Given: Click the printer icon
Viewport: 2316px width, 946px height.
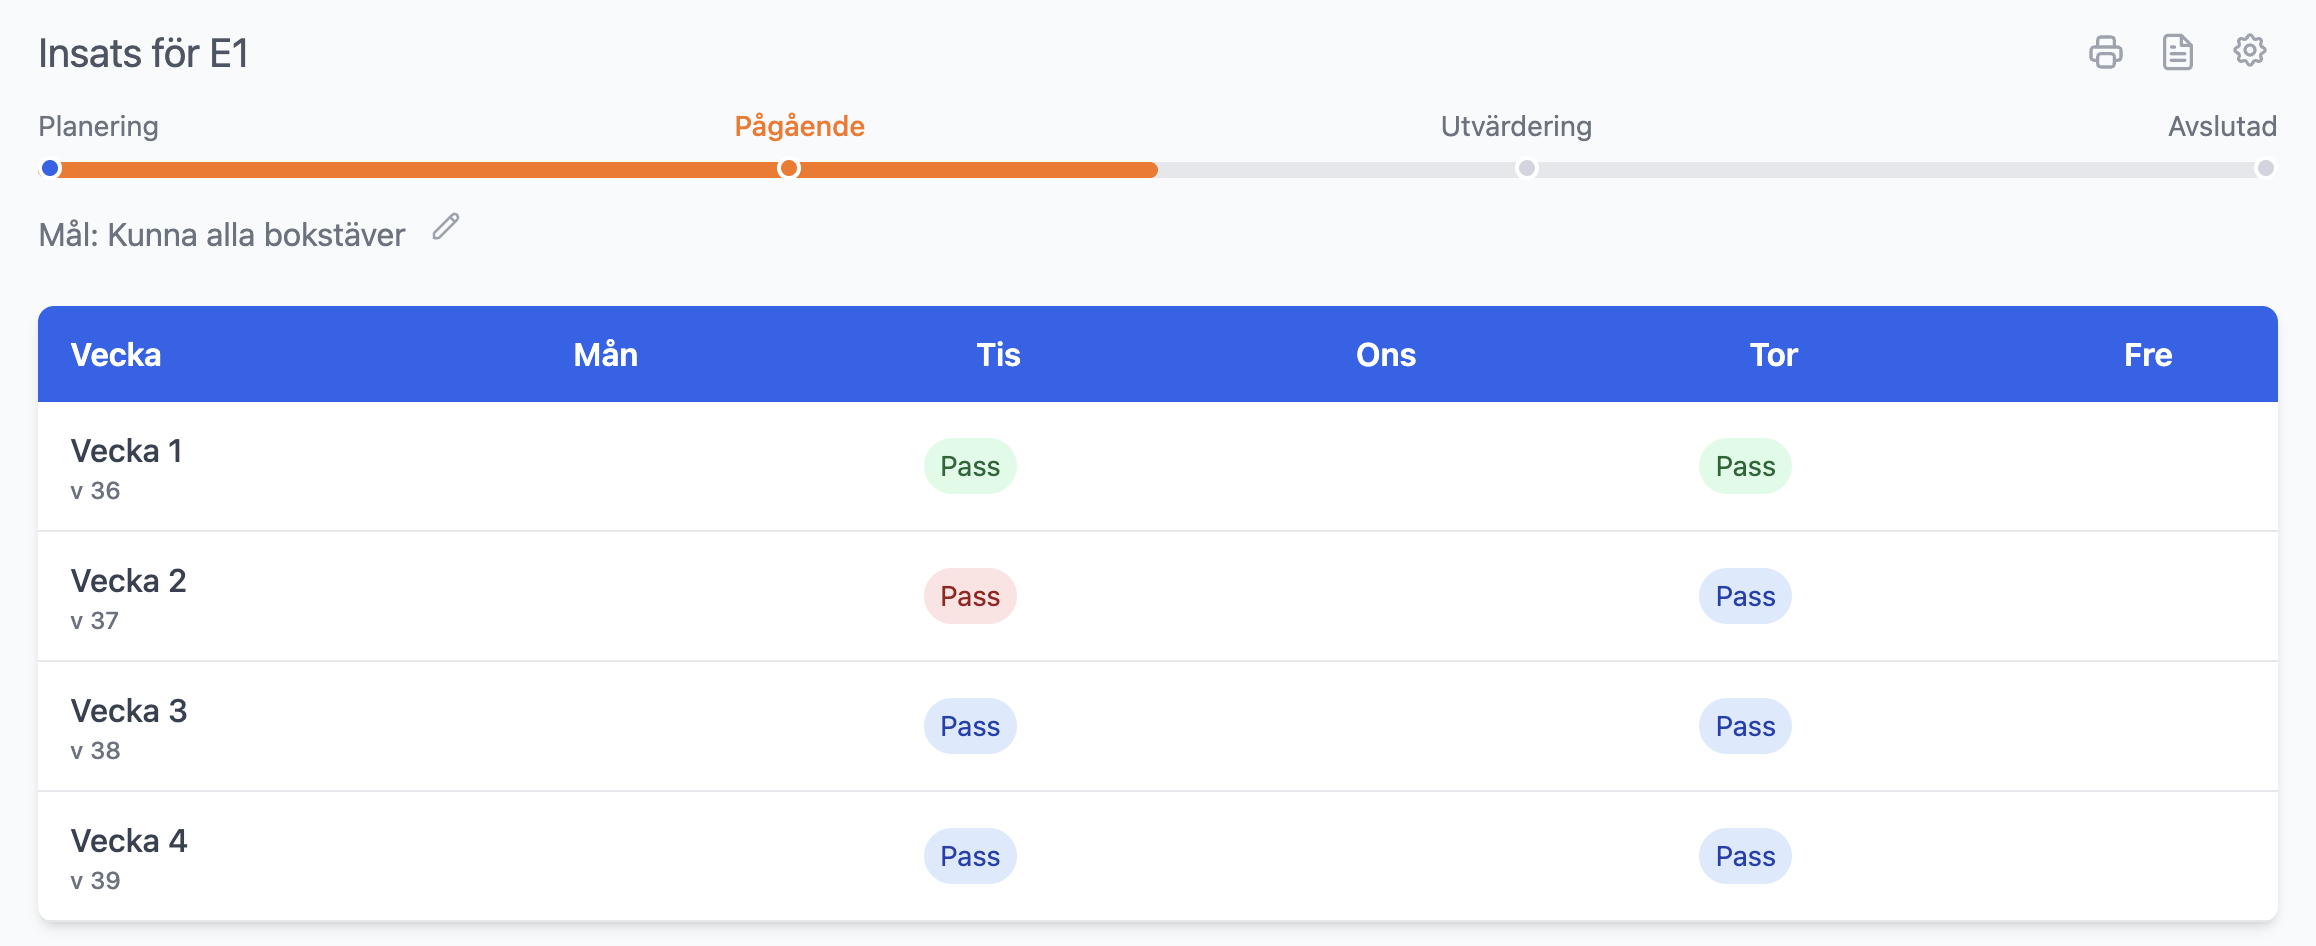Looking at the screenshot, I should tap(2105, 52).
